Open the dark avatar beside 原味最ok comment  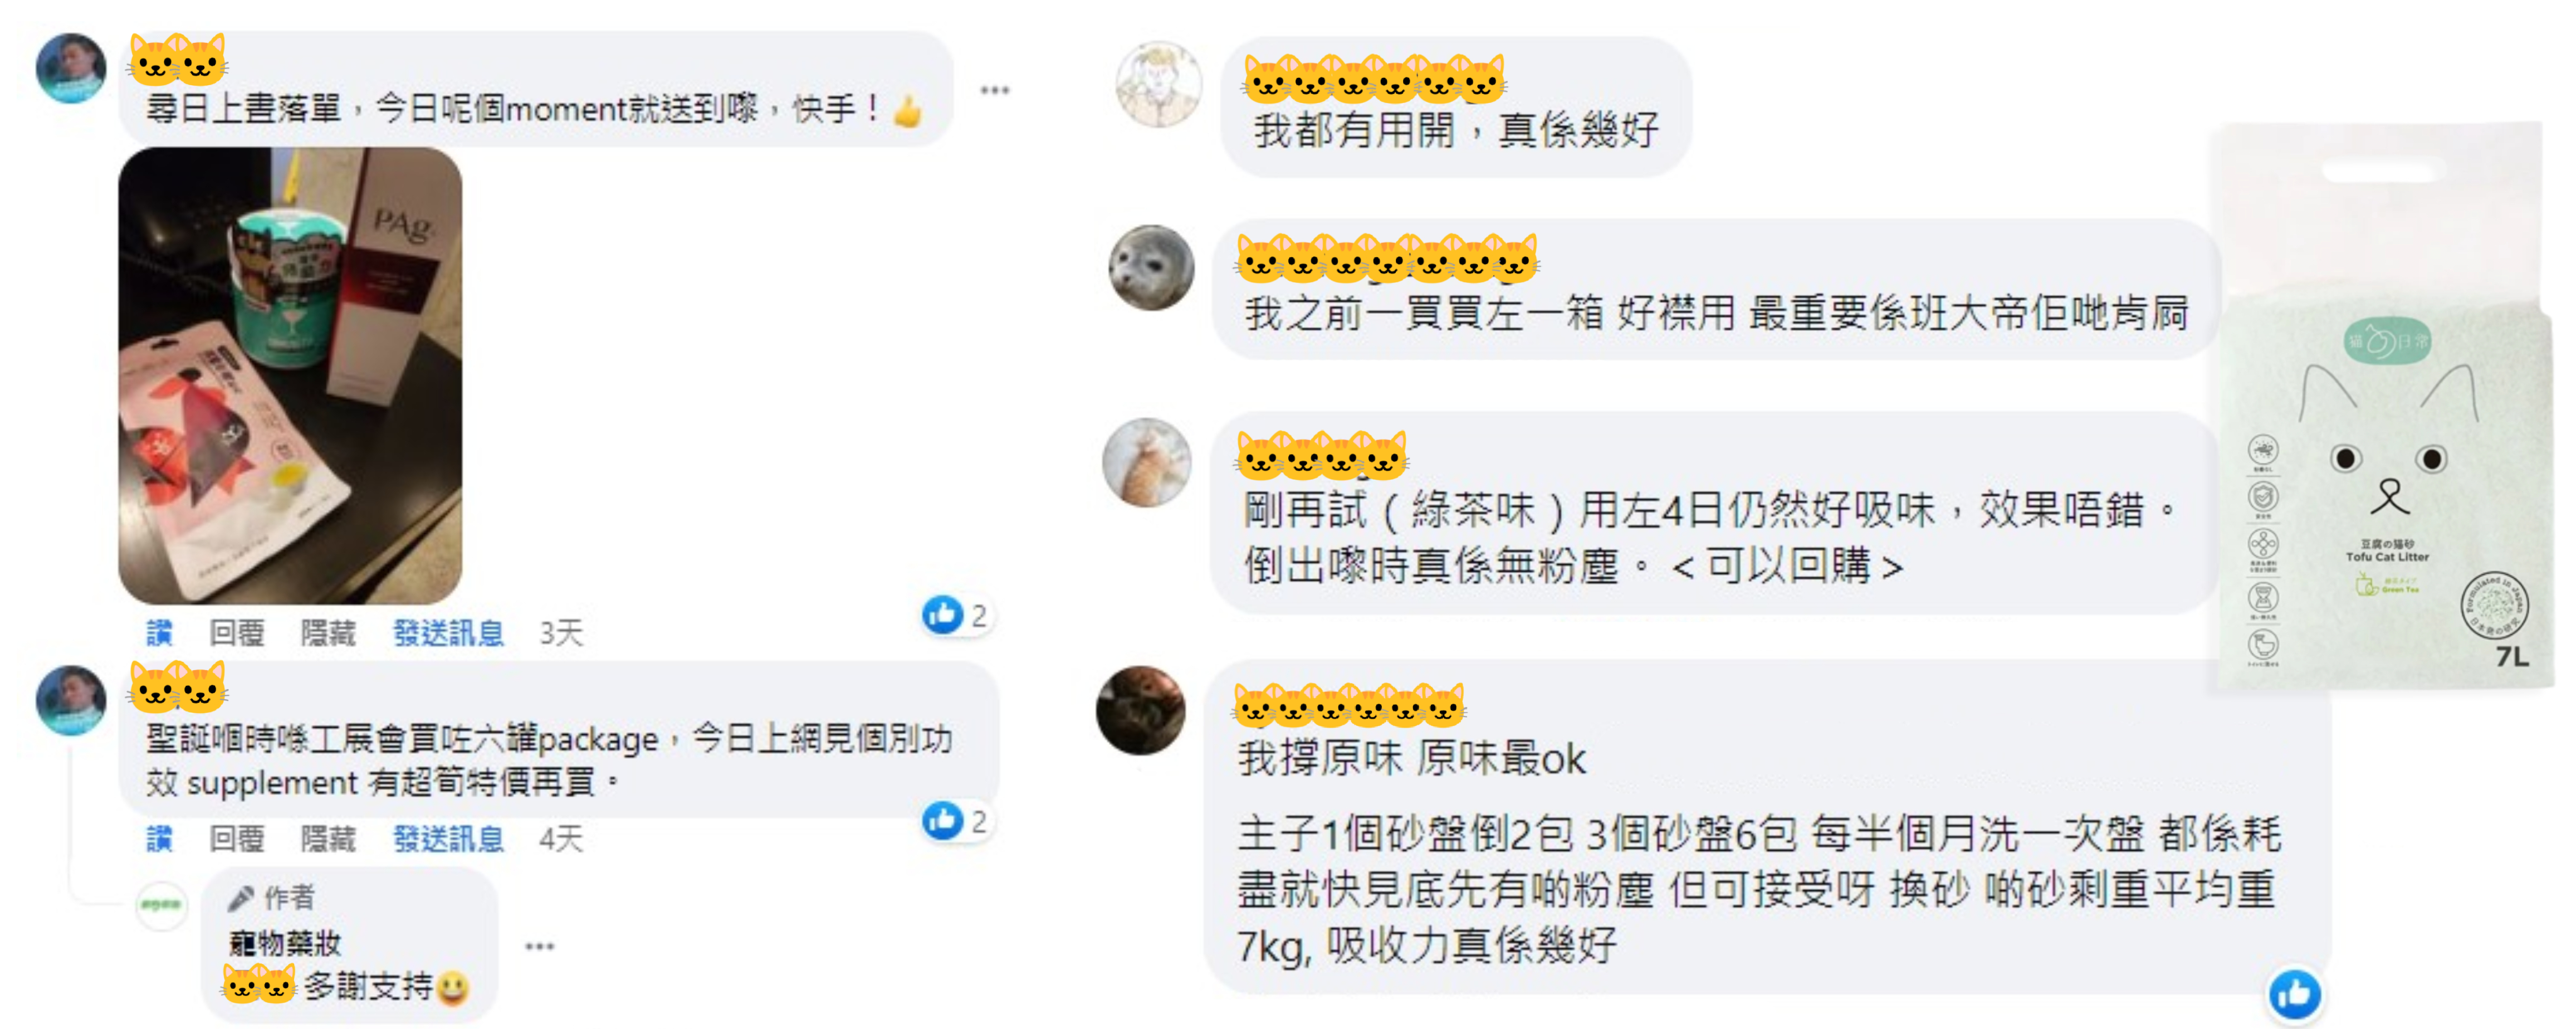[1140, 709]
